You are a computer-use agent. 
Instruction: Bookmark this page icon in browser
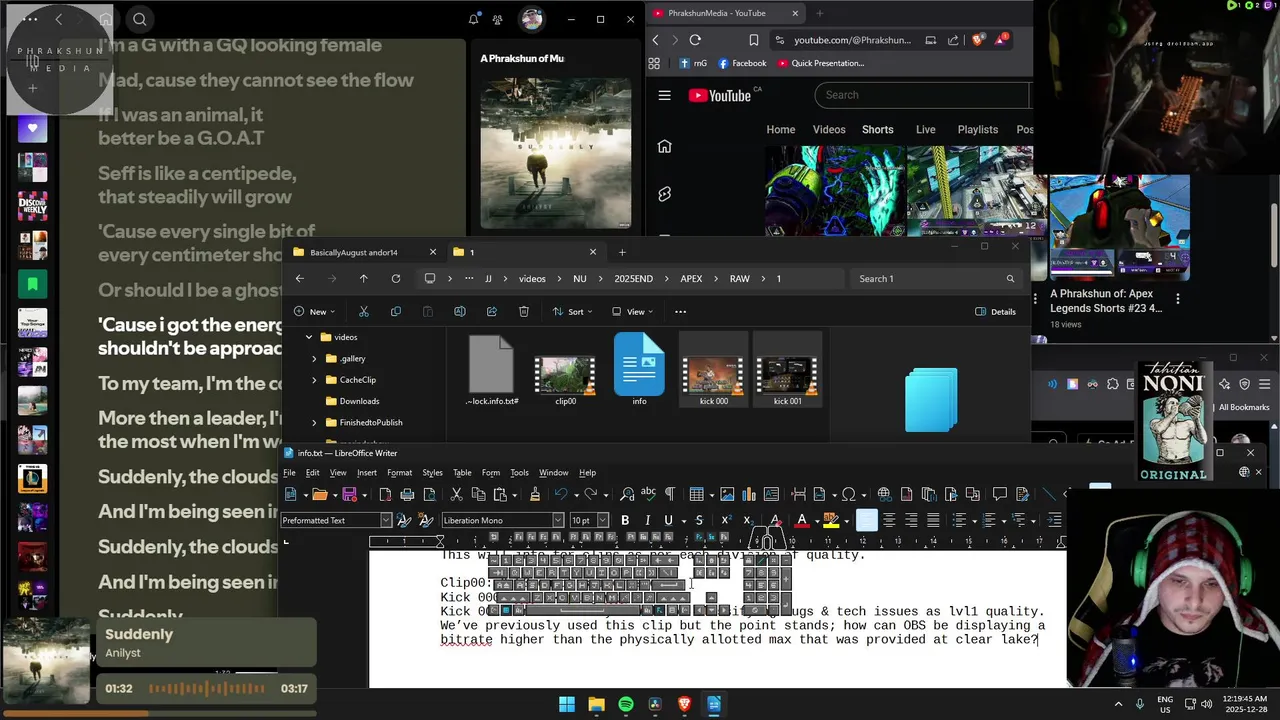754,40
